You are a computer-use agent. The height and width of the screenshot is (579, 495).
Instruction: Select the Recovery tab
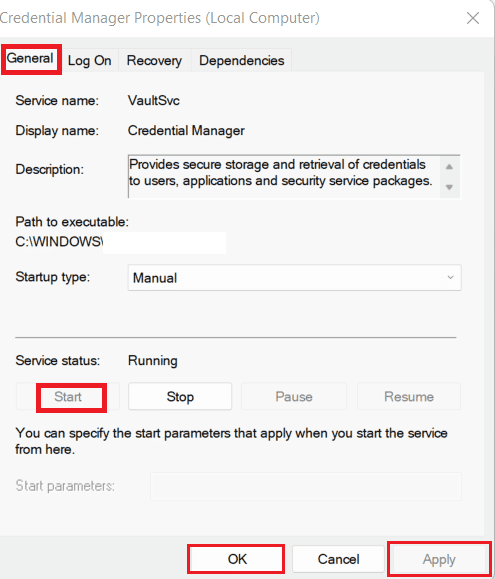pos(154,60)
